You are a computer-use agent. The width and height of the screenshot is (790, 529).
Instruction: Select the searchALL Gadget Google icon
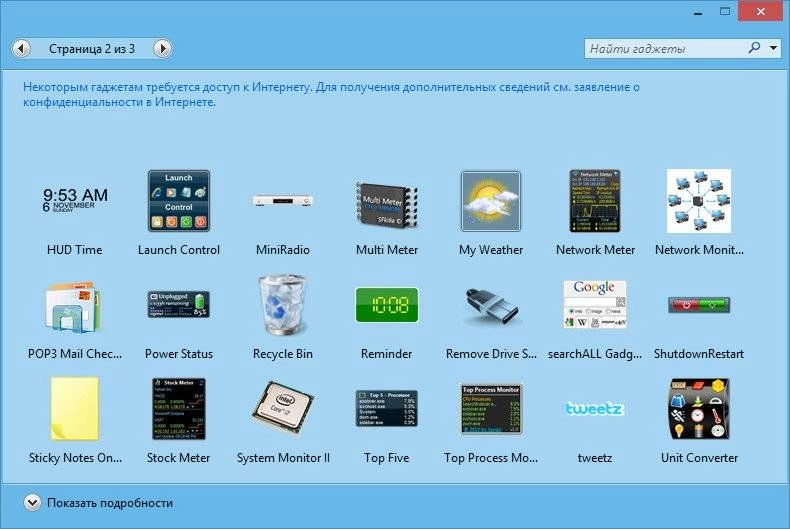tap(595, 304)
